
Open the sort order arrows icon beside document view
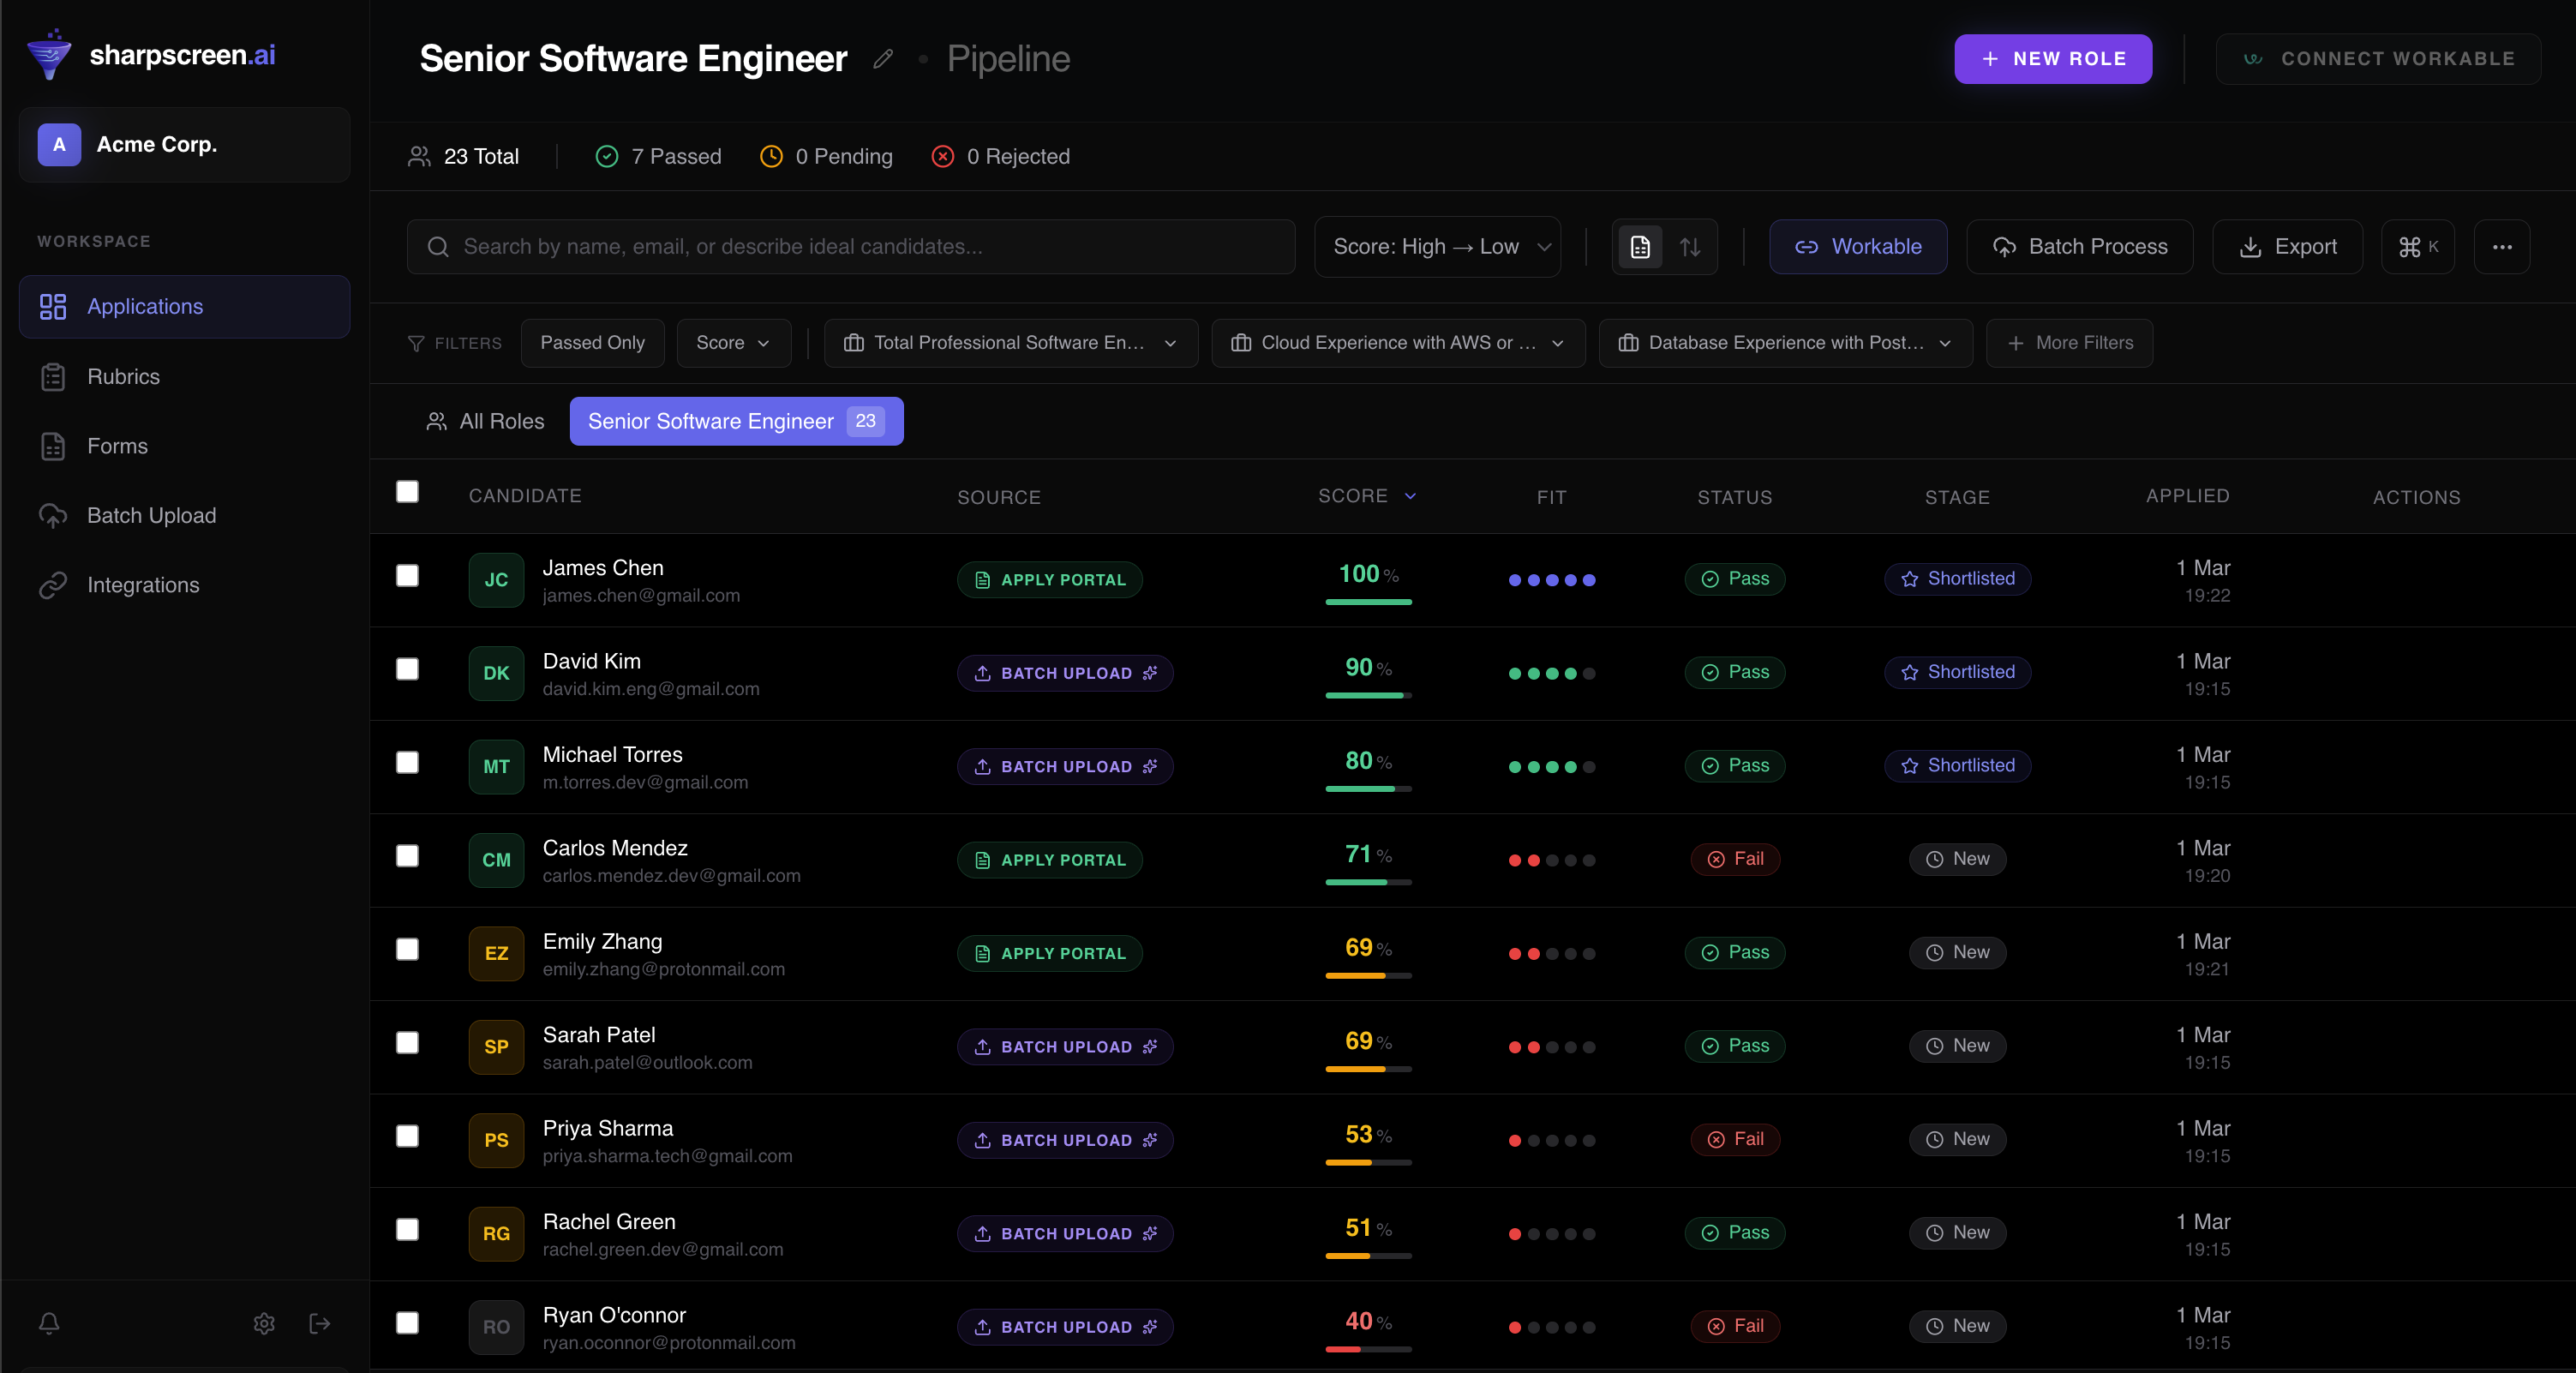[1691, 246]
